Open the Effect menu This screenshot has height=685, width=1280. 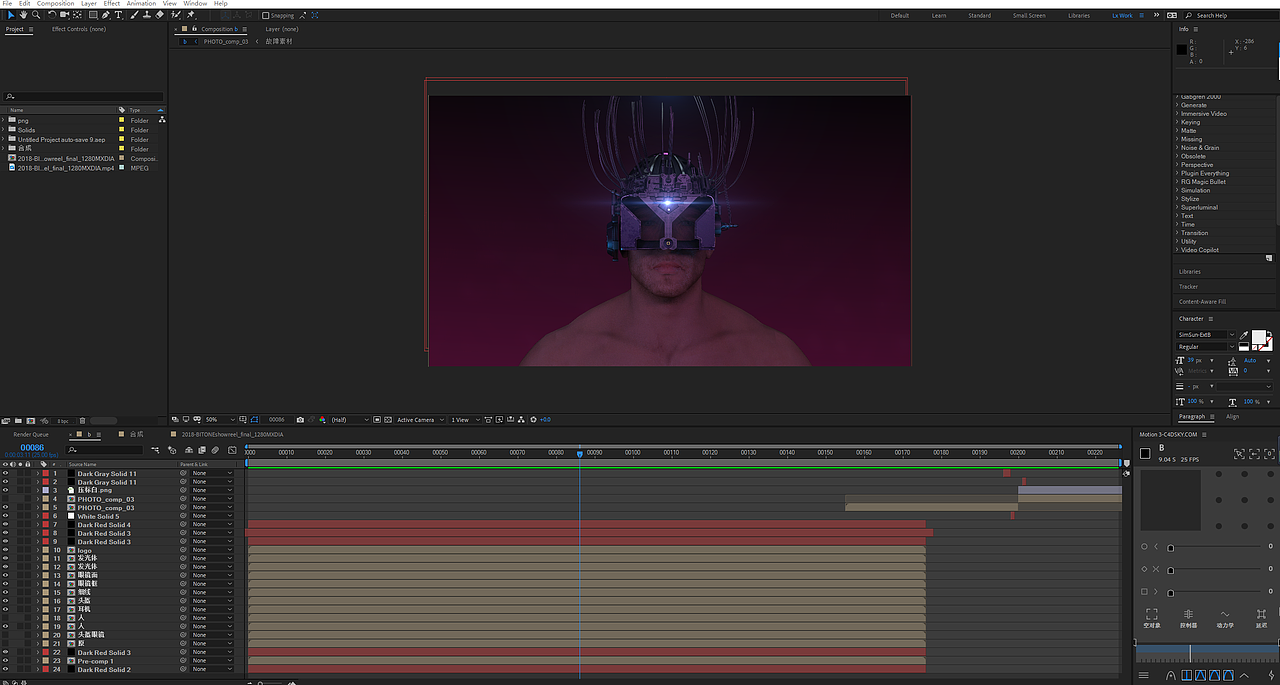[111, 3]
